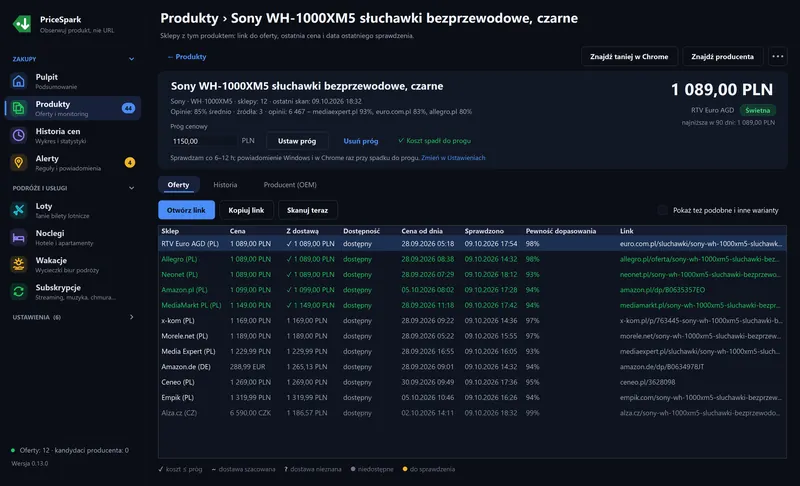Open Alerty menu item
Image resolution: width=800 pixels, height=486 pixels.
(72, 163)
